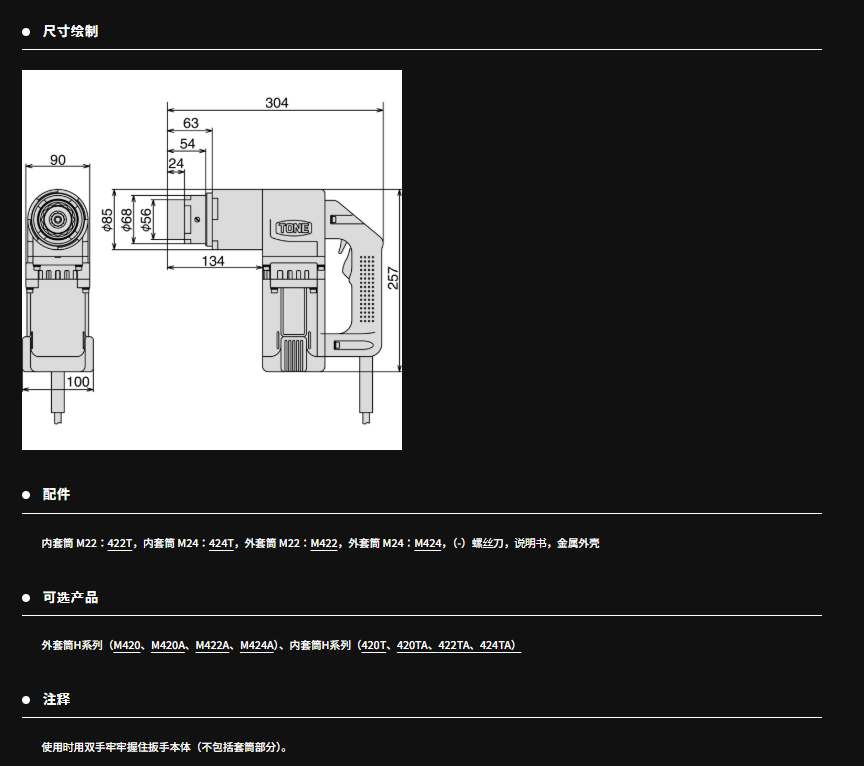This screenshot has width=864, height=766.
Task: Click the M424 link under 配件
Action: click(x=428, y=544)
